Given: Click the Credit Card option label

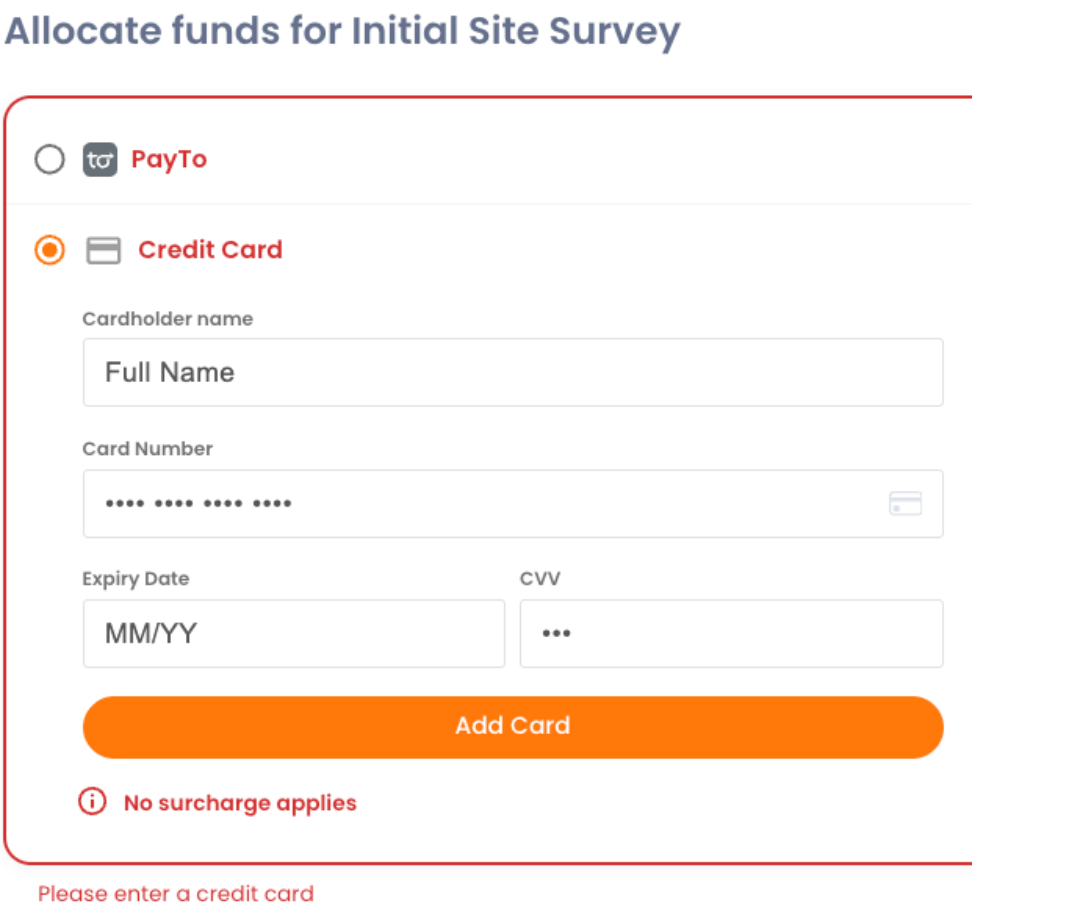Looking at the screenshot, I should pyautogui.click(x=210, y=250).
